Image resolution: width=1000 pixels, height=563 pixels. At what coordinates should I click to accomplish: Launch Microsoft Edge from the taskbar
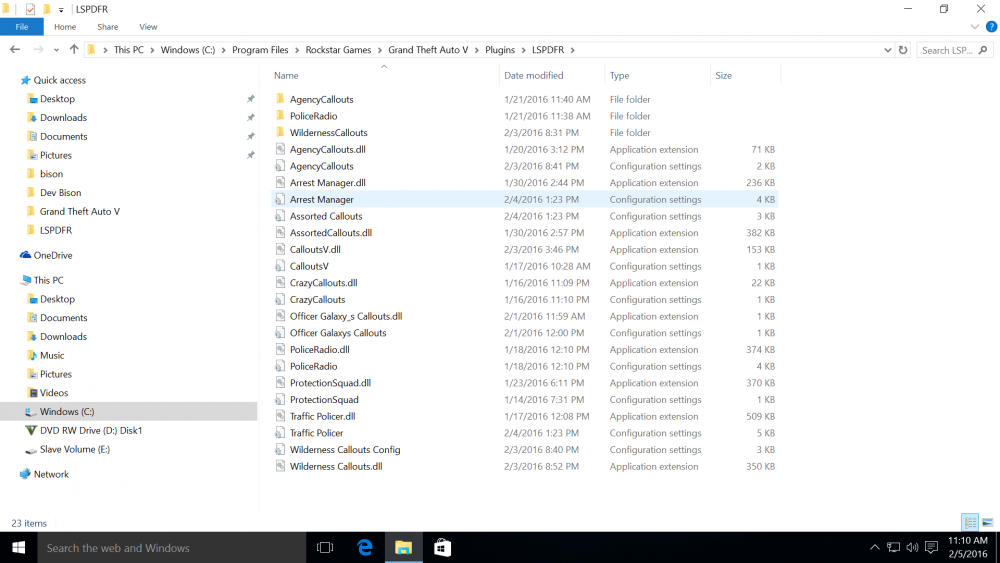pos(365,548)
